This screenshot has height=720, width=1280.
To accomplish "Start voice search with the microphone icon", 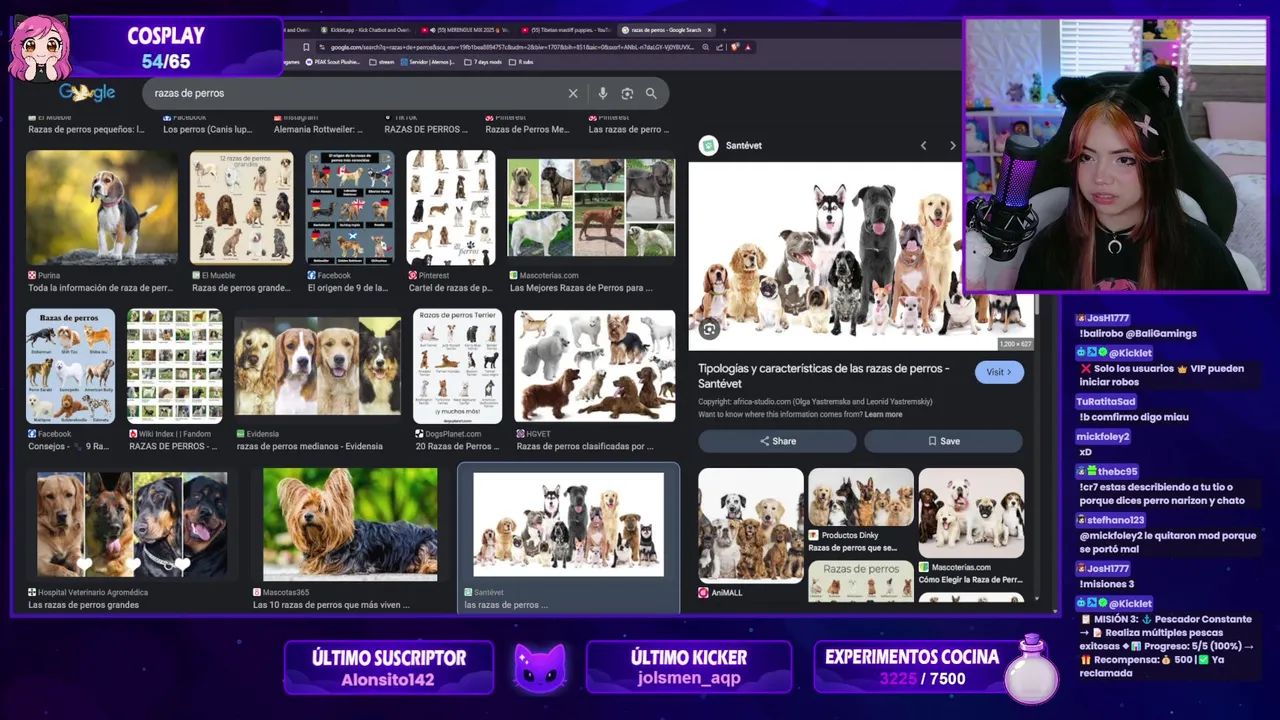I will [x=602, y=93].
